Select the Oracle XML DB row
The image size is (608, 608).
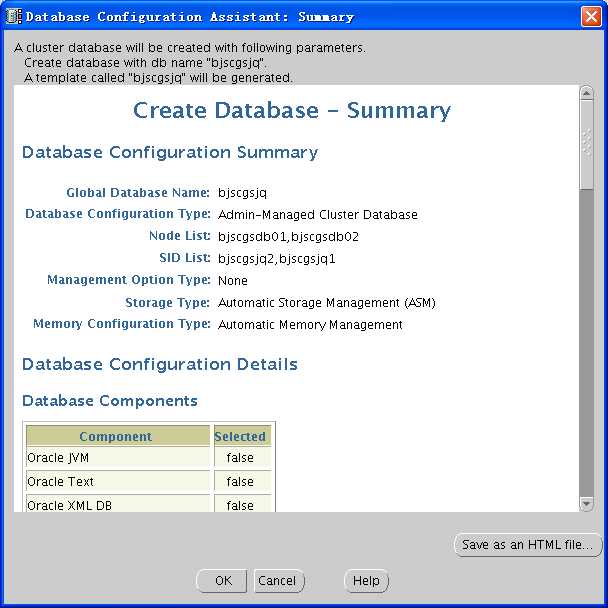(x=149, y=504)
